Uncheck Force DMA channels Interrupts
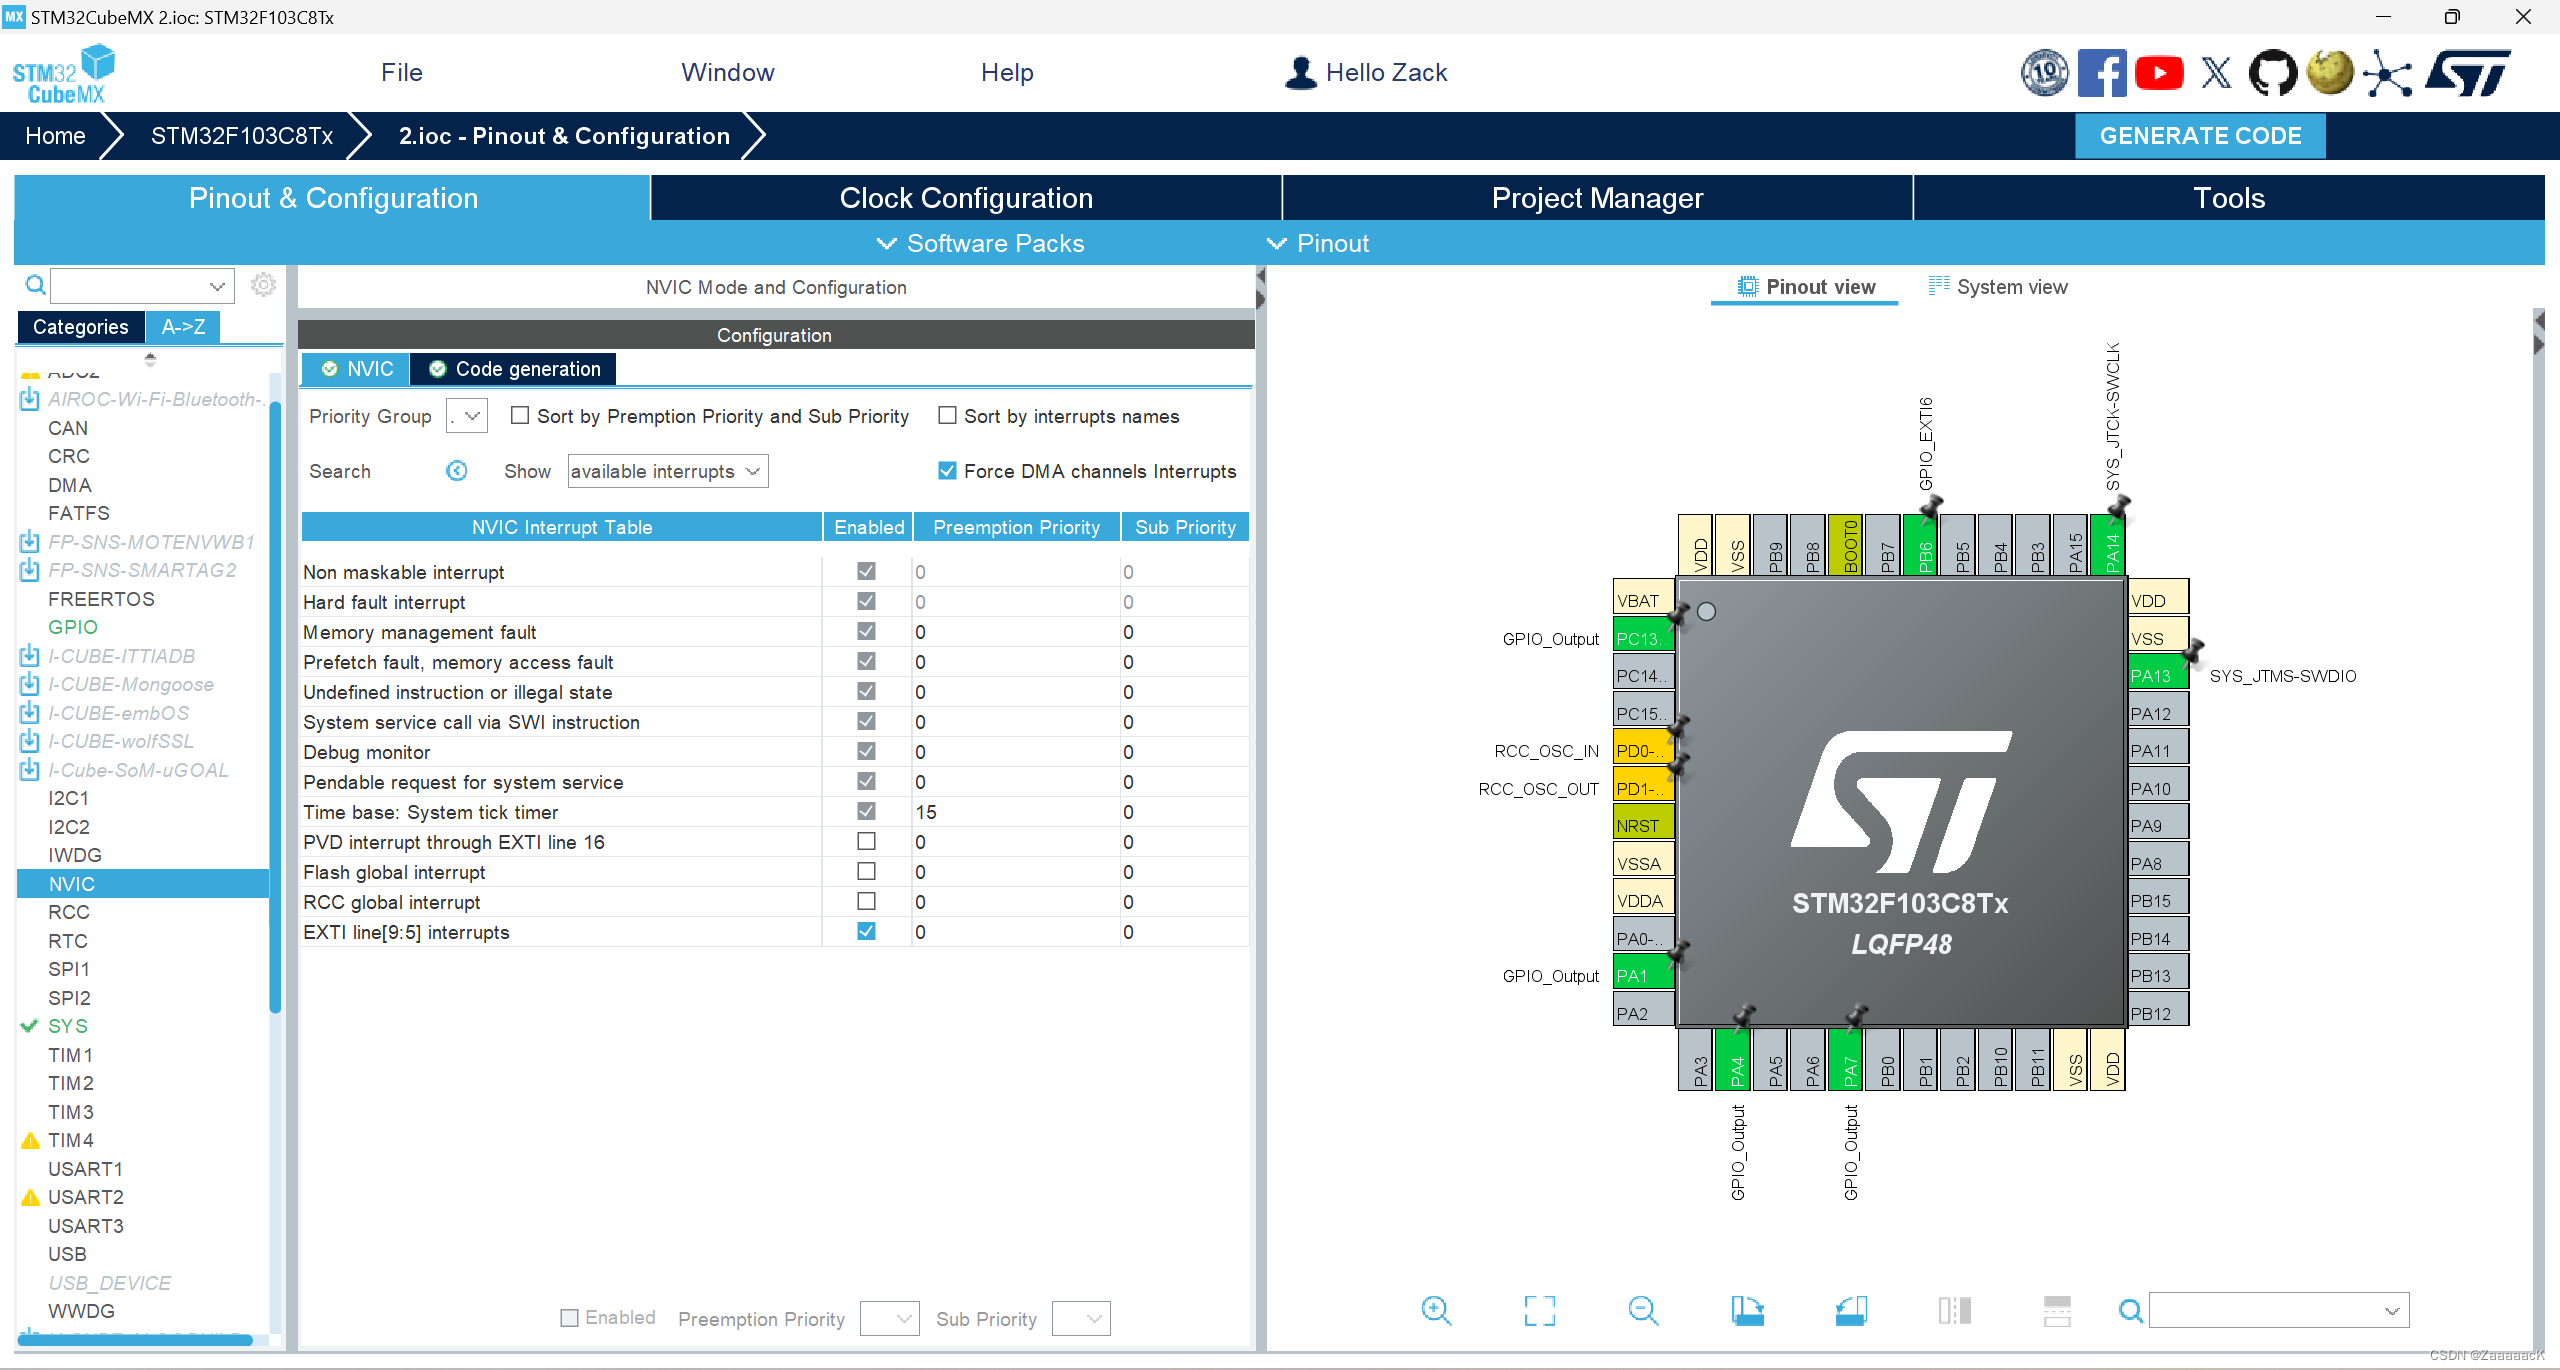Screen dimensions: 2560x1370 (x=947, y=470)
